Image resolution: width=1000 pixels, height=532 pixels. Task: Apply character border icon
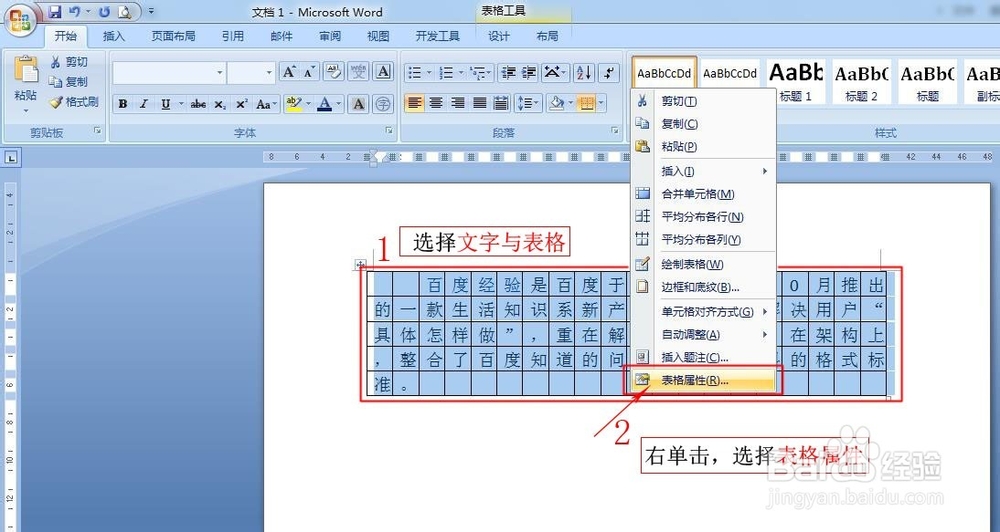click(x=383, y=73)
